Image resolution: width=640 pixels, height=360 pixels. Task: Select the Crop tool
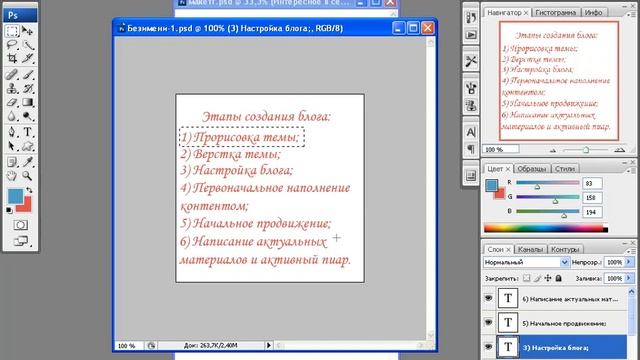(12, 58)
